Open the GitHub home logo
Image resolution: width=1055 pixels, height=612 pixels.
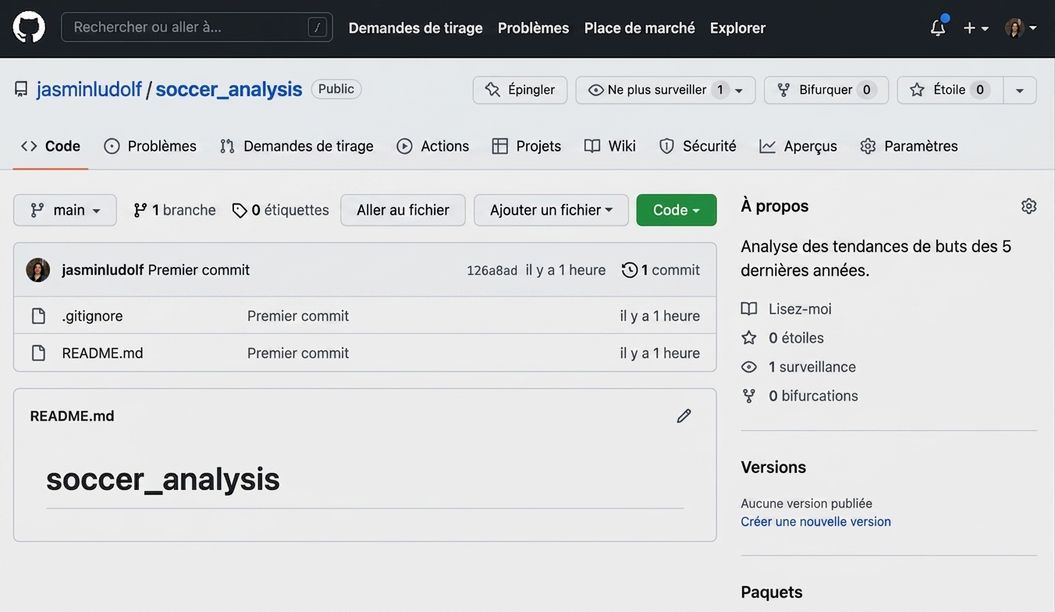[x=29, y=28]
